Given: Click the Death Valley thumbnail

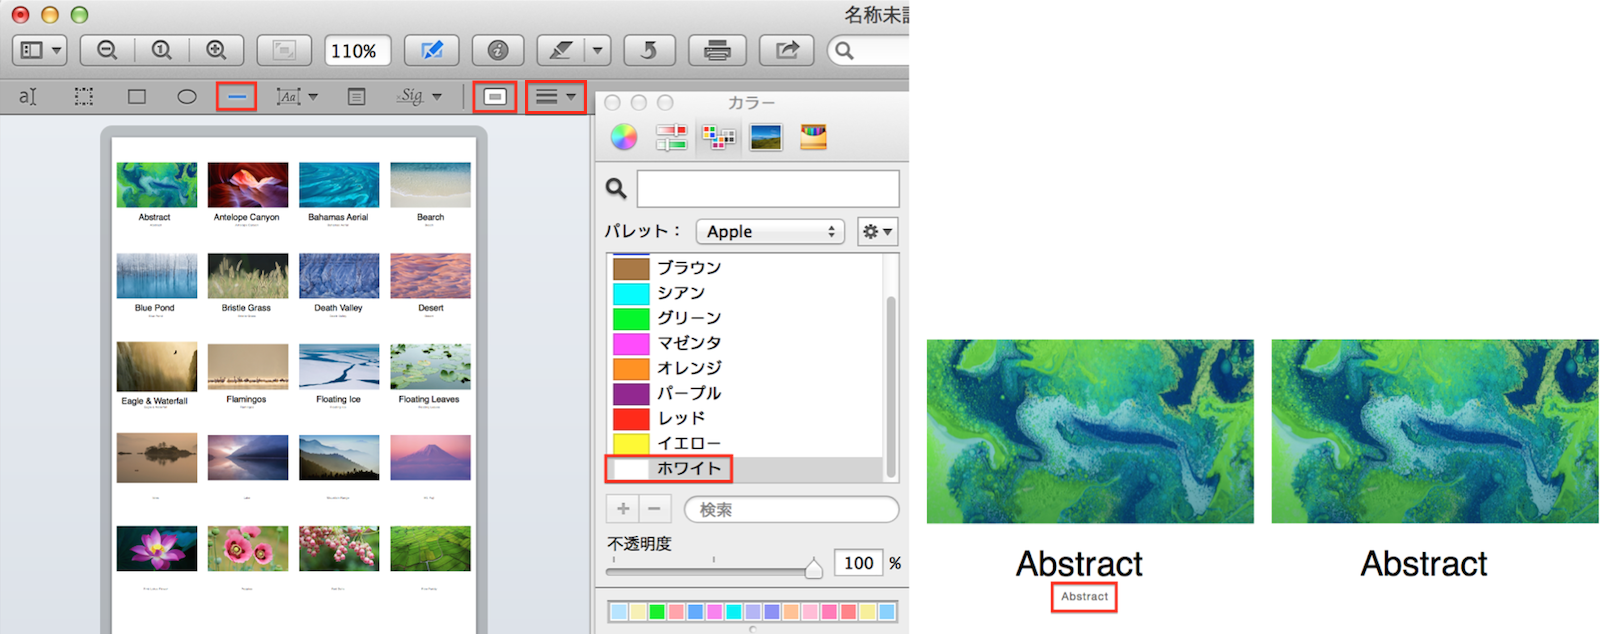Looking at the screenshot, I should [x=339, y=276].
